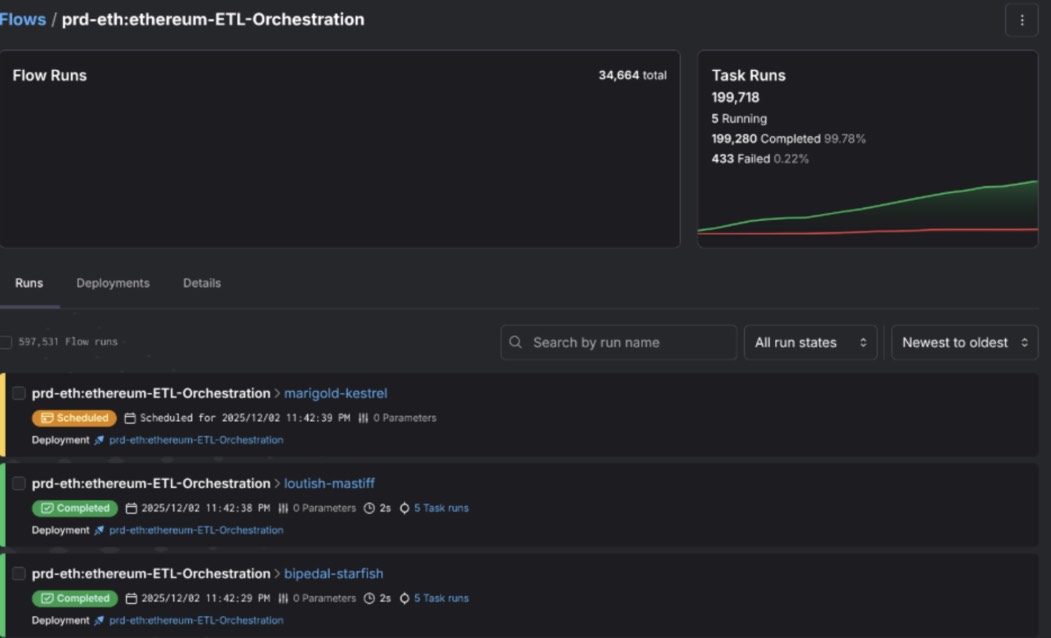Click Completed badge of loutish-mastiff run
This screenshot has width=1051, height=638.
click(75, 509)
